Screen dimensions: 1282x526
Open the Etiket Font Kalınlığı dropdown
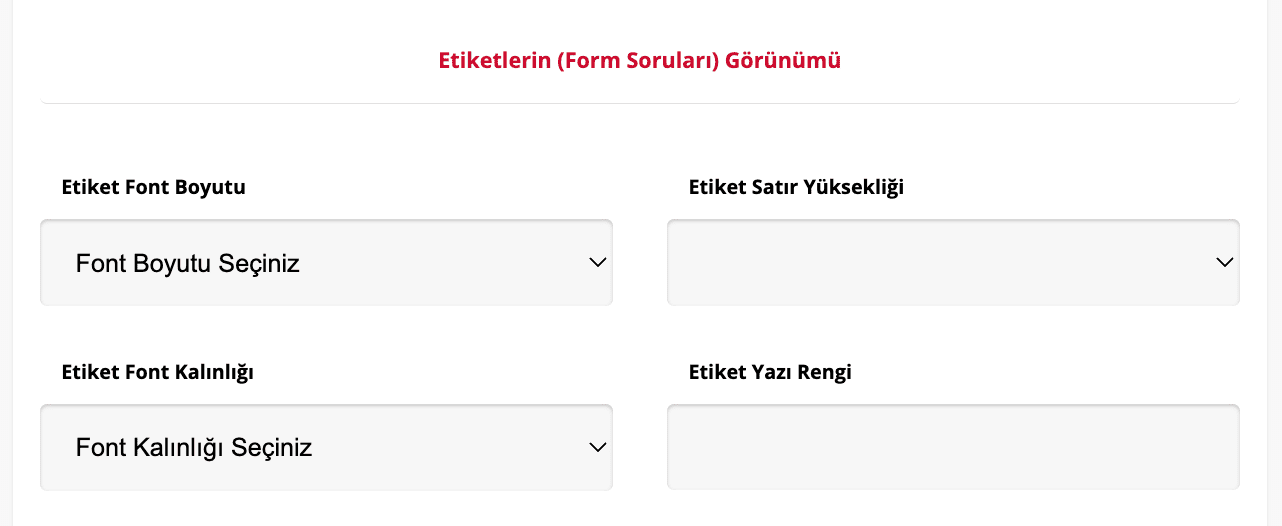tap(326, 447)
